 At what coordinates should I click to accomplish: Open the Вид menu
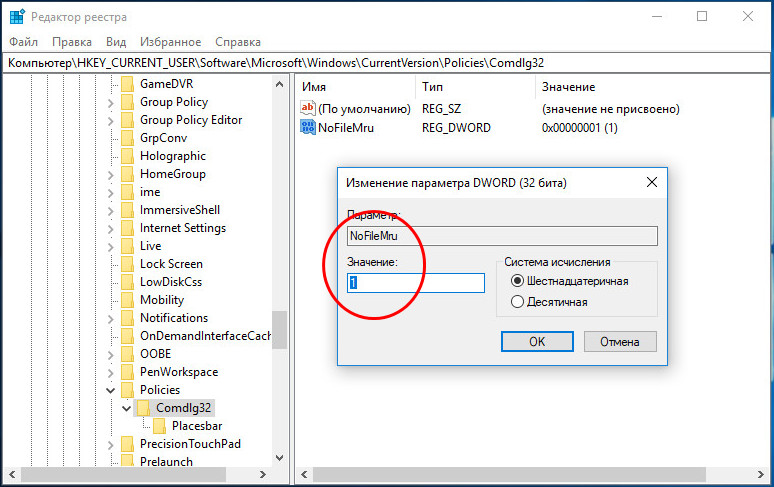pyautogui.click(x=116, y=42)
